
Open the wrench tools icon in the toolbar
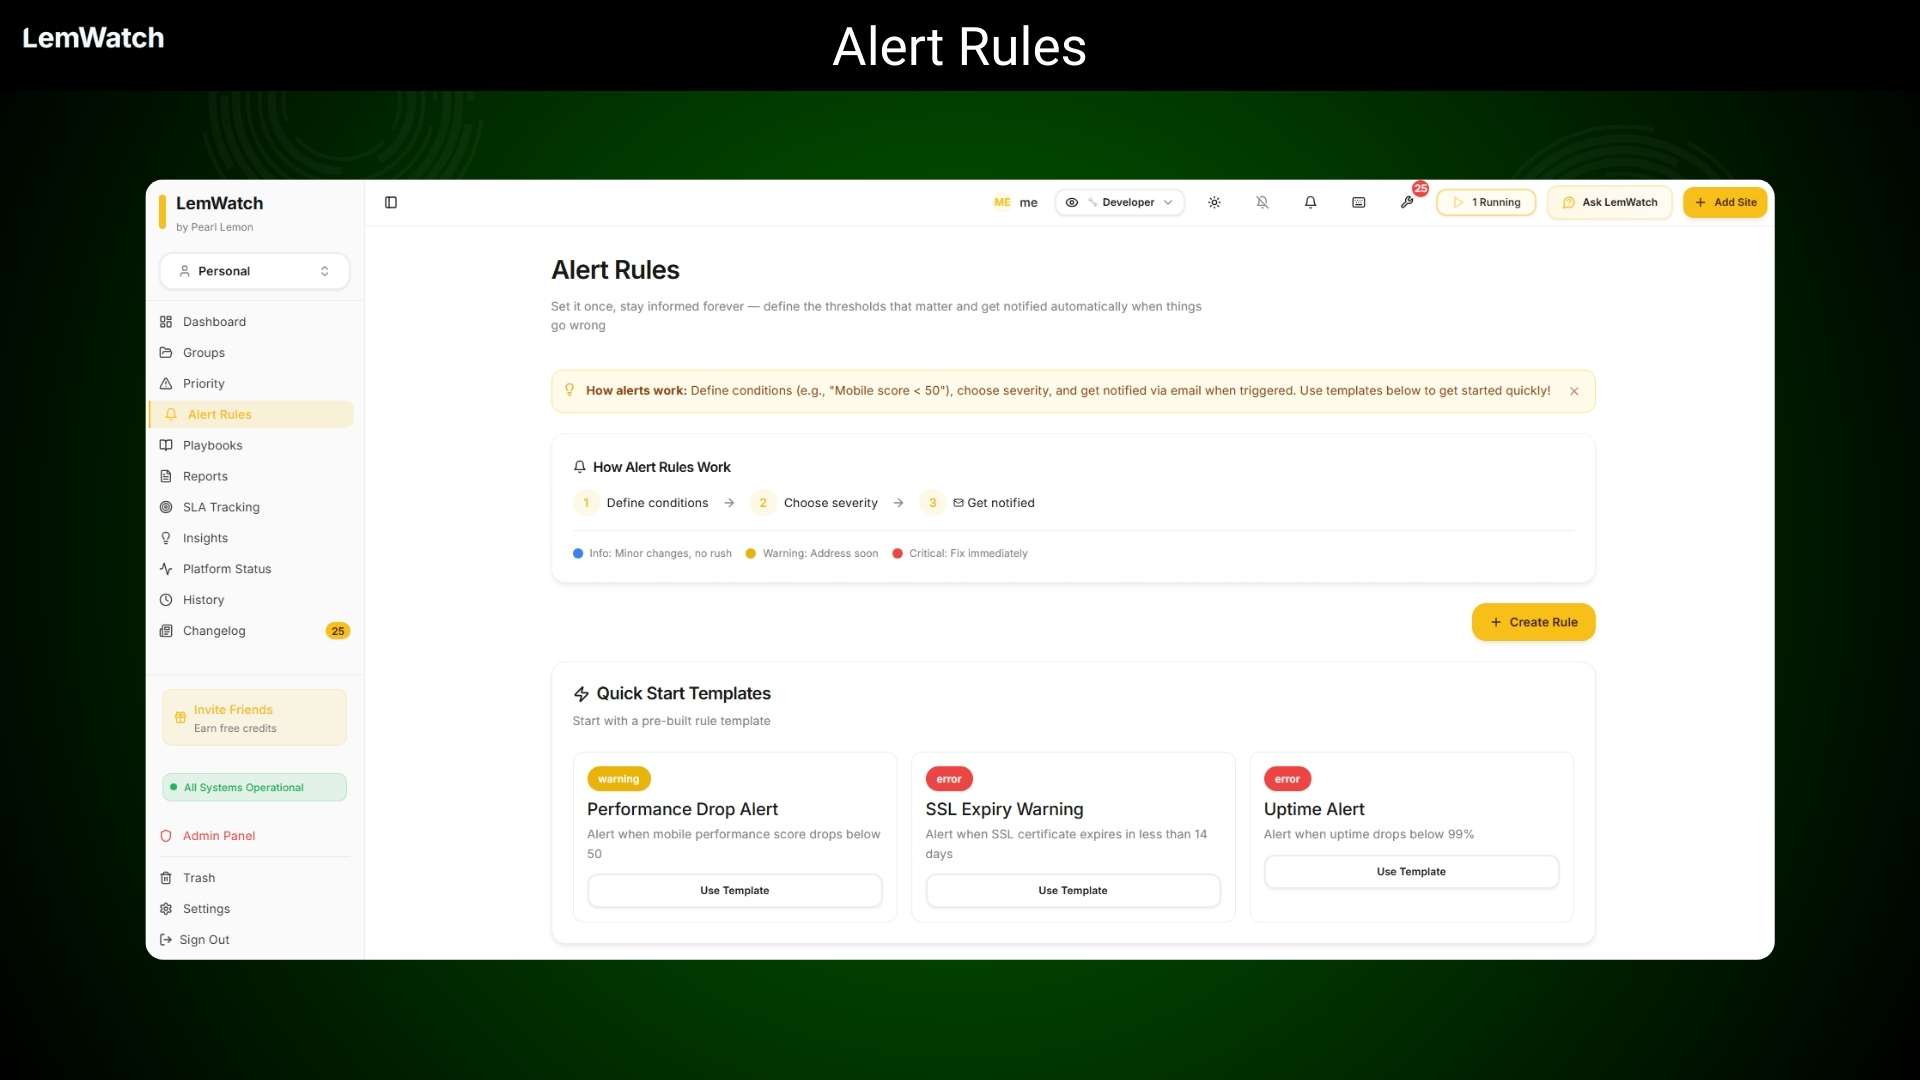click(x=1407, y=202)
